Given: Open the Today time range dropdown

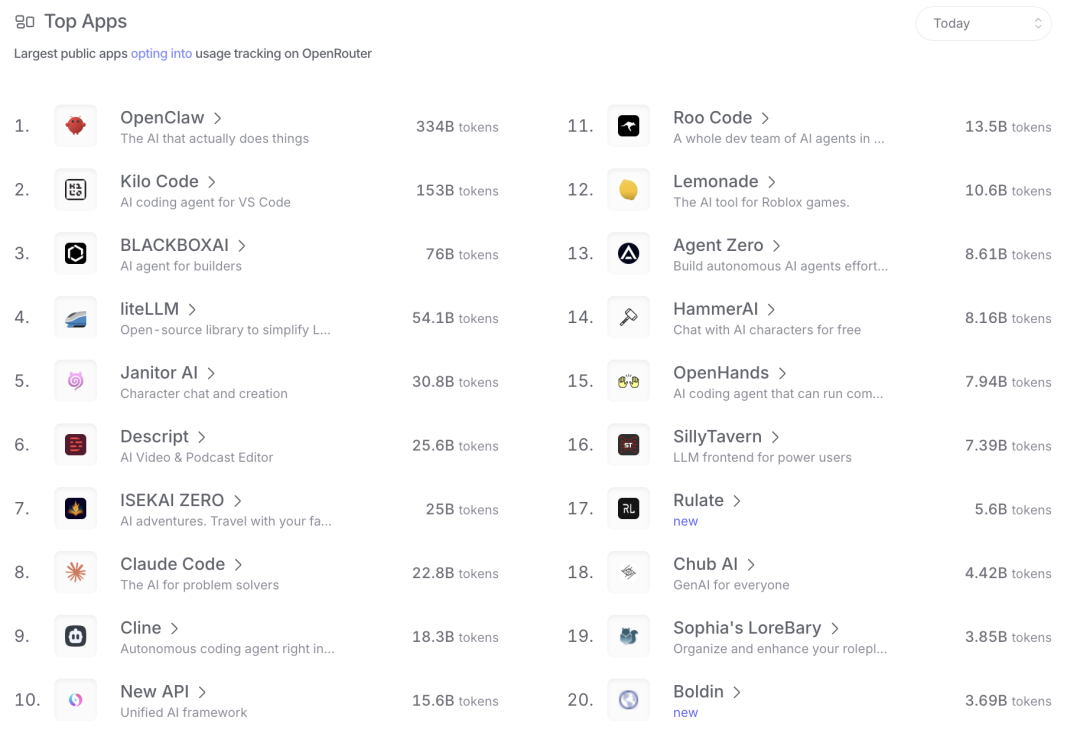Looking at the screenshot, I should tap(983, 24).
